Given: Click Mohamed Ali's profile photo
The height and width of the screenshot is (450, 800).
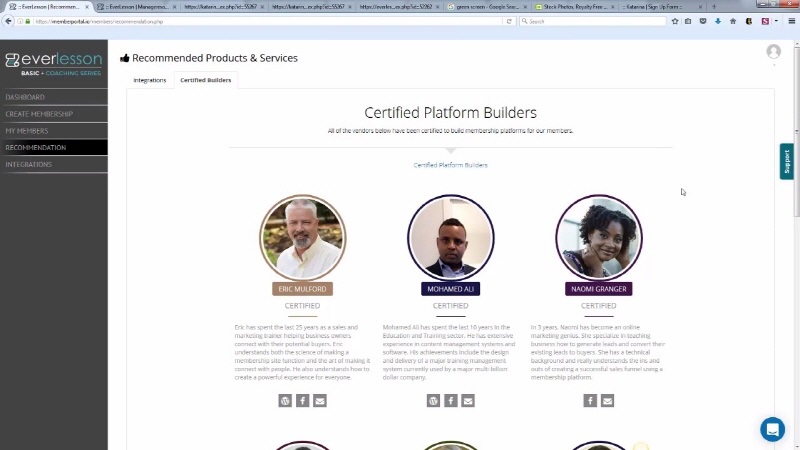Looking at the screenshot, I should [451, 238].
